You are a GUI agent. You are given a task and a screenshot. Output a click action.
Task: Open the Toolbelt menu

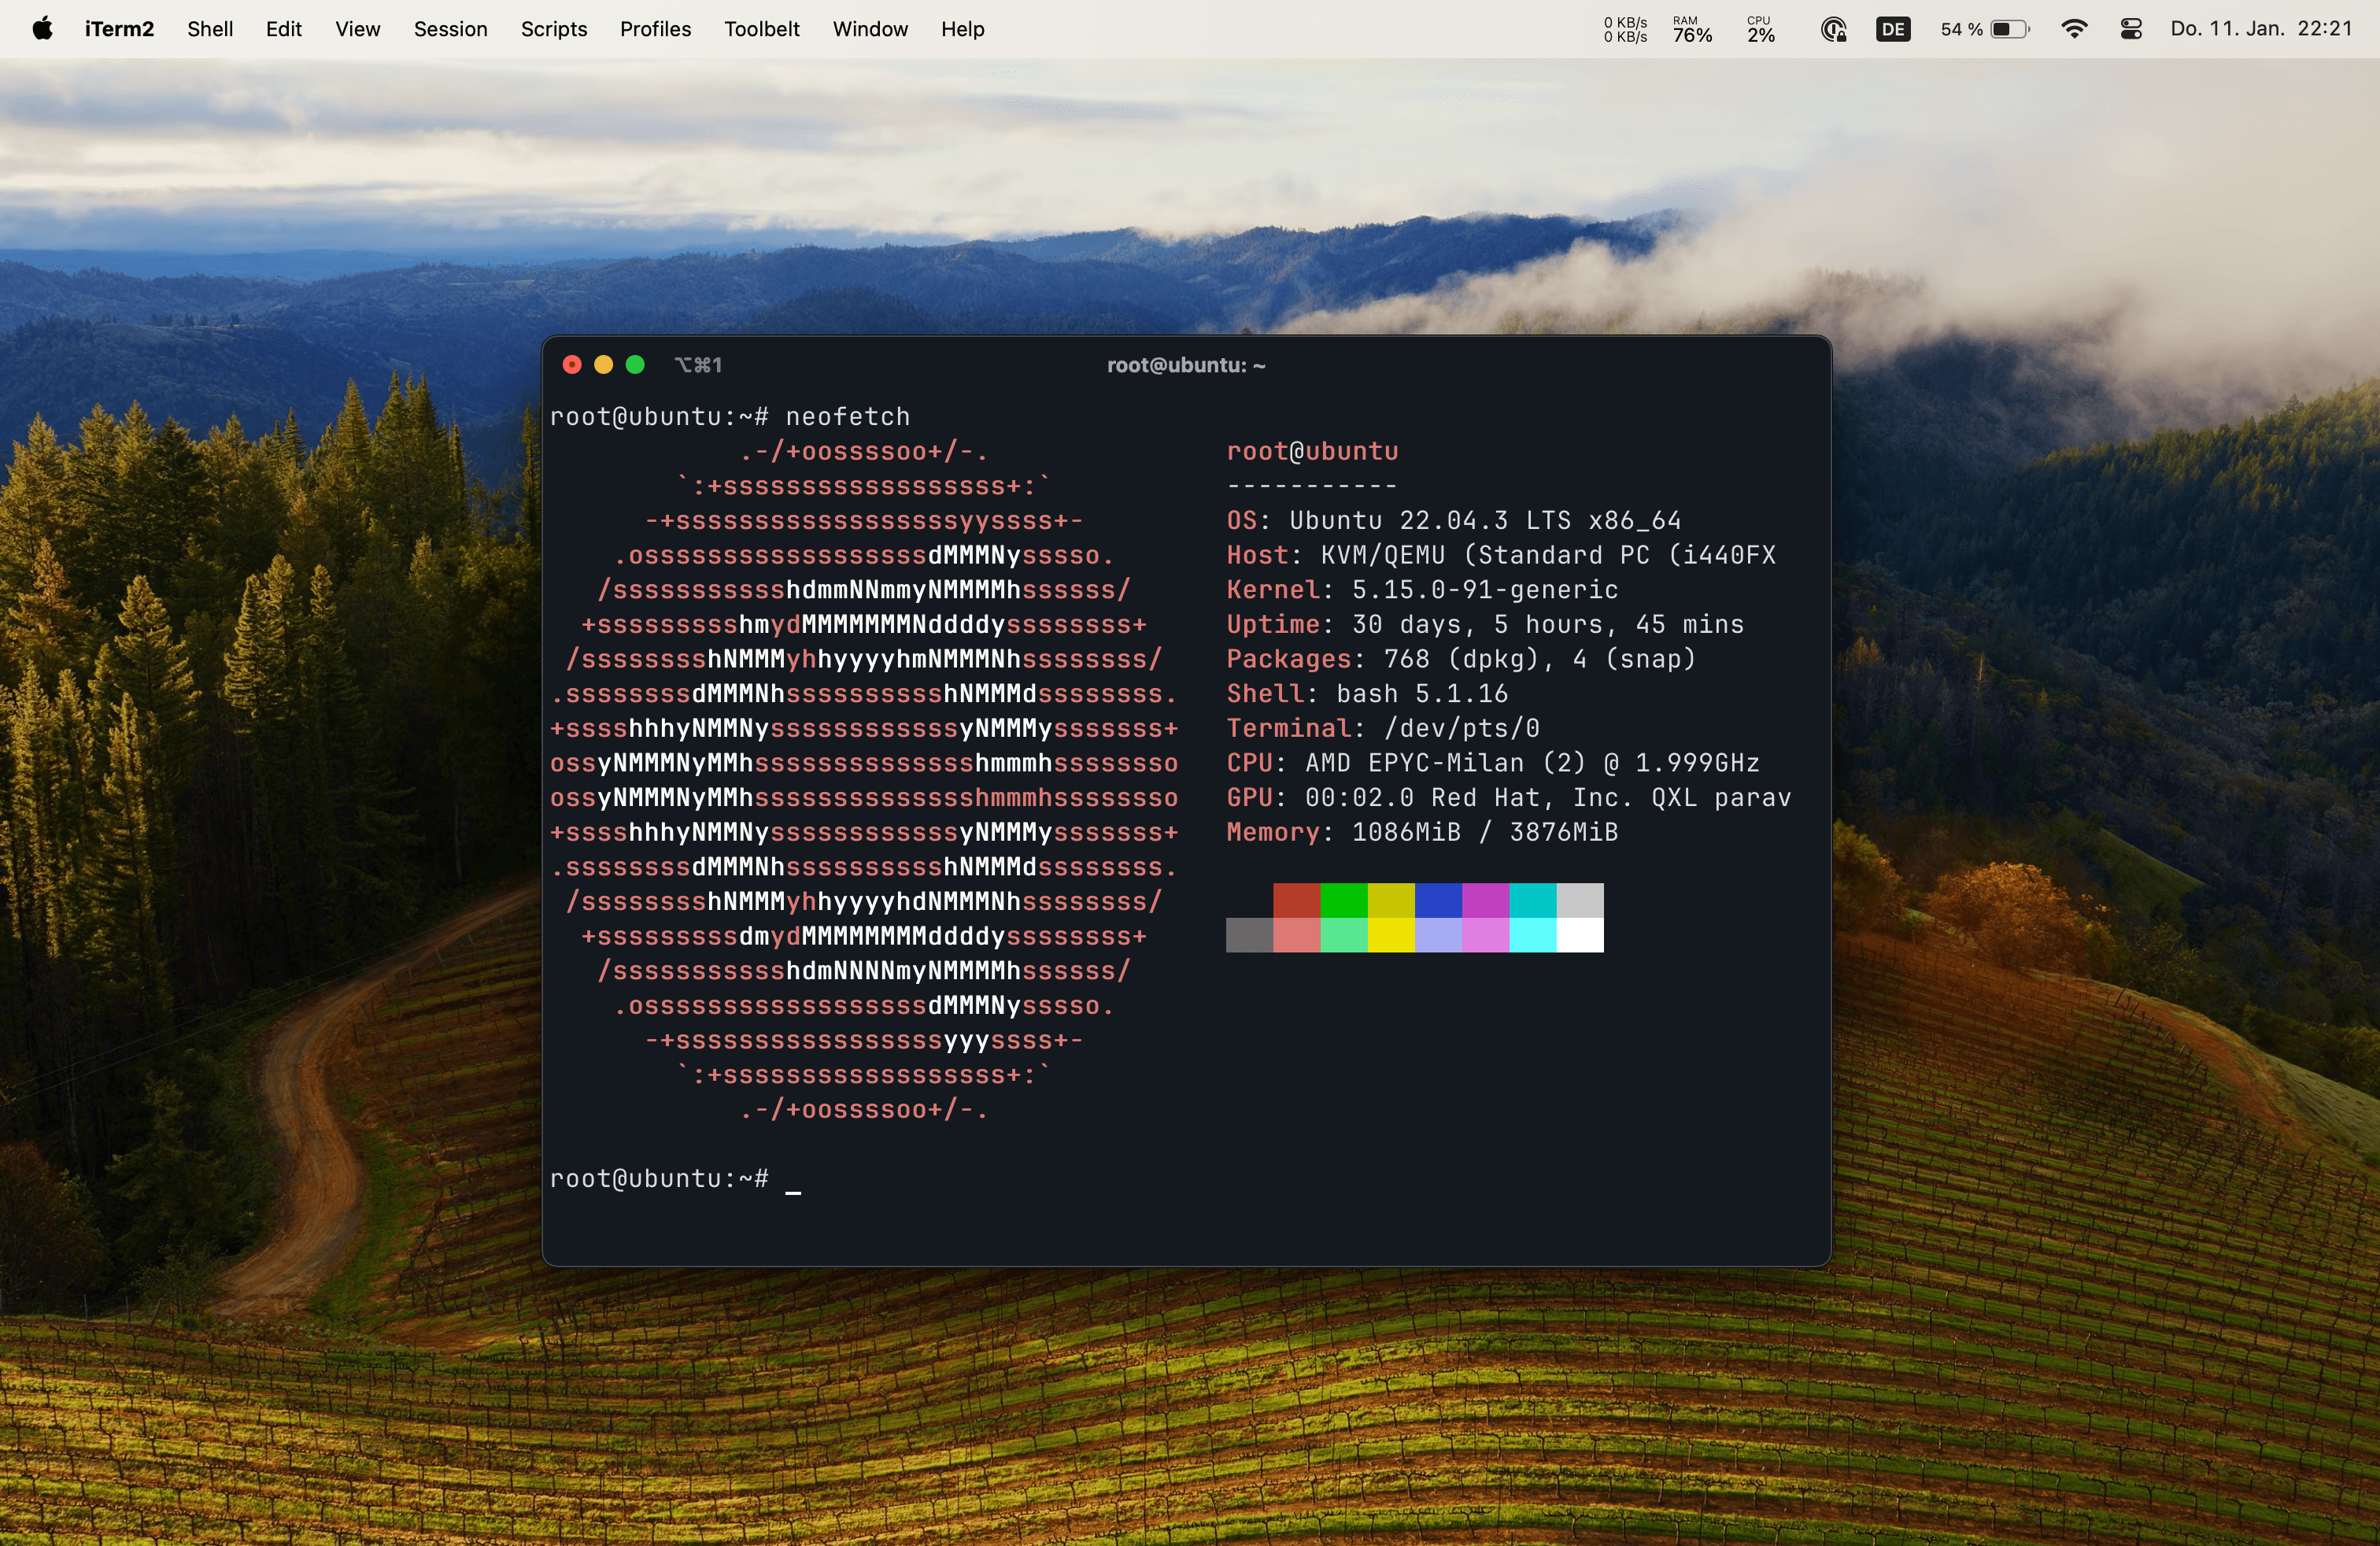[761, 29]
